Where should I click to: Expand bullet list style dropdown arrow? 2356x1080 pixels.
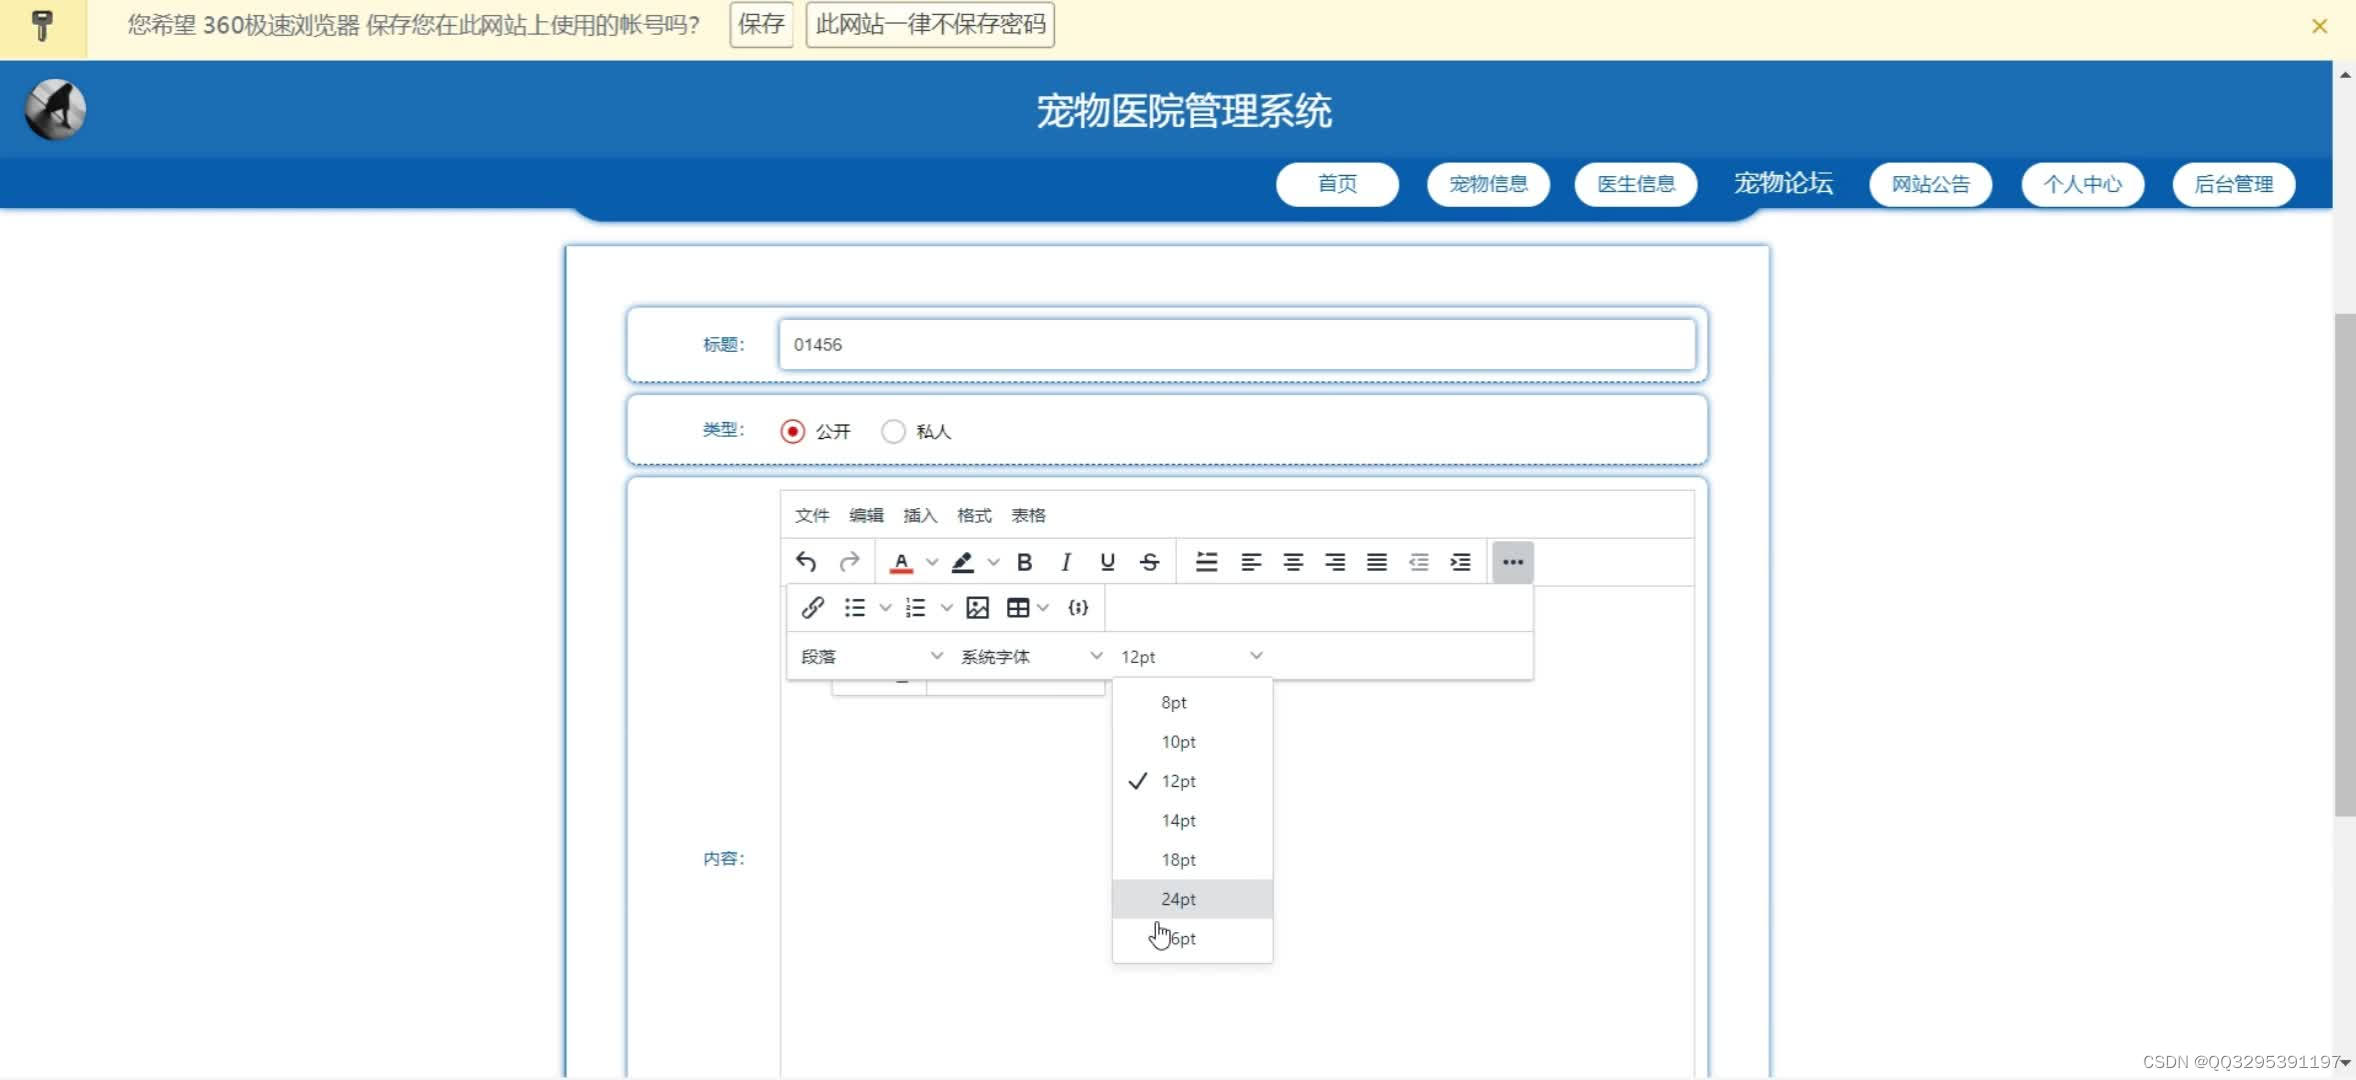[x=885, y=608]
